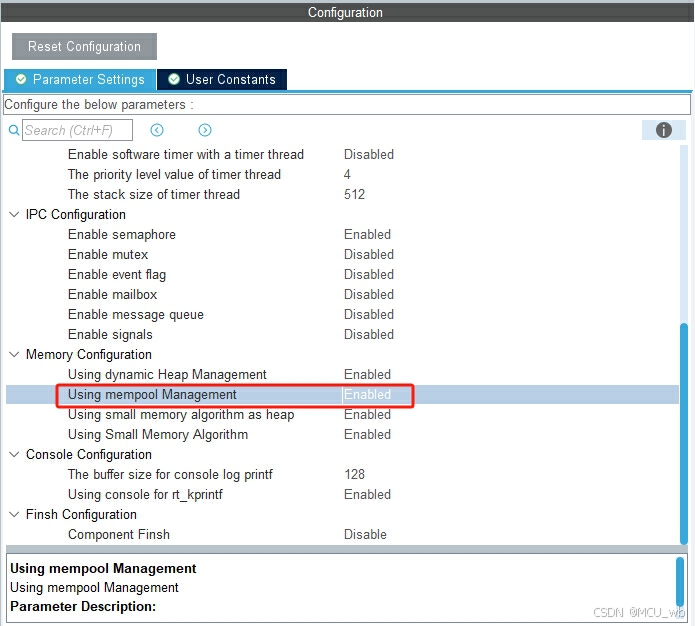Collapse IPC Configuration section
The image size is (695, 626).
(x=14, y=215)
